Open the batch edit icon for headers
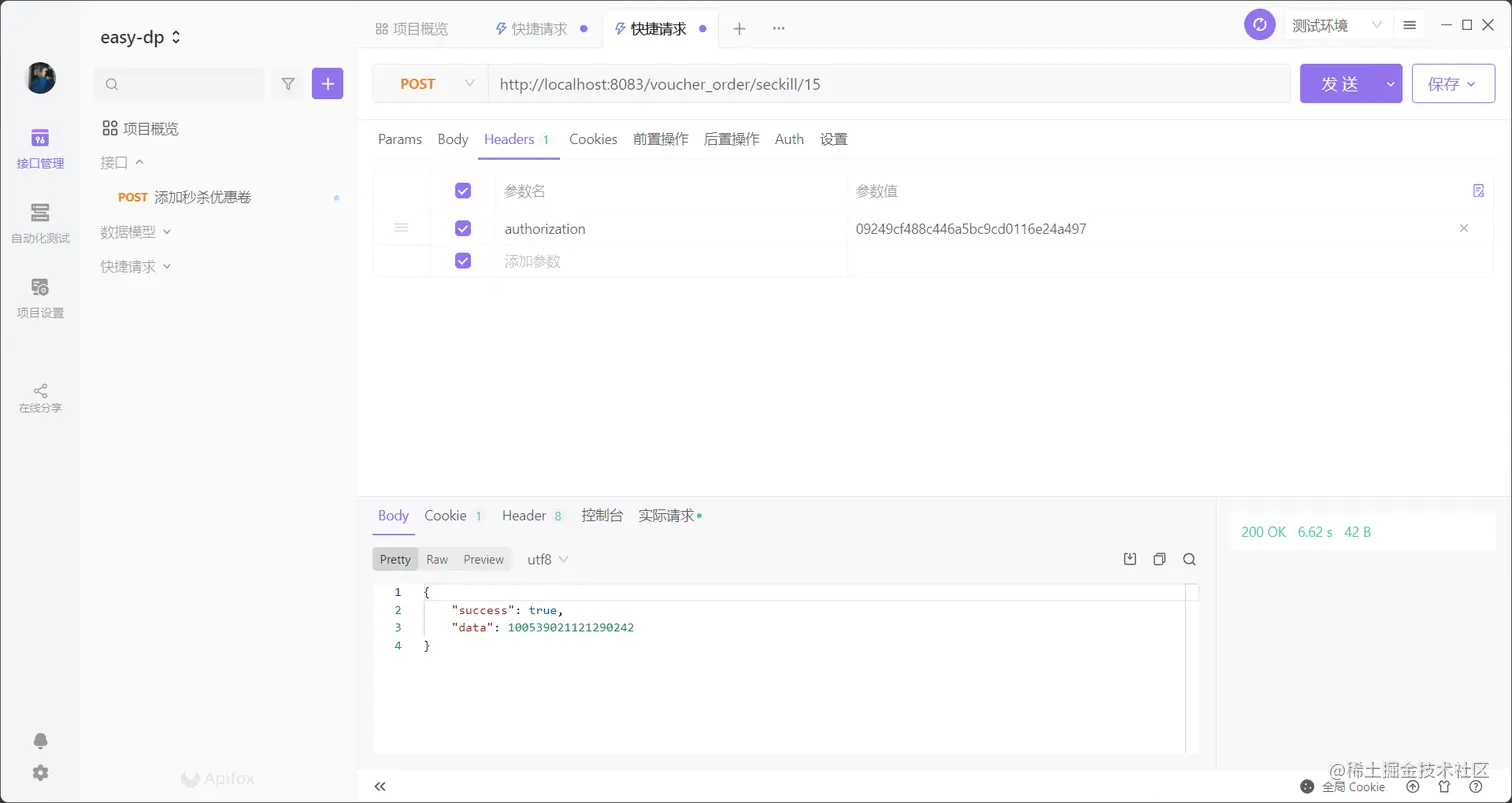Image resolution: width=1512 pixels, height=803 pixels. [x=1479, y=190]
